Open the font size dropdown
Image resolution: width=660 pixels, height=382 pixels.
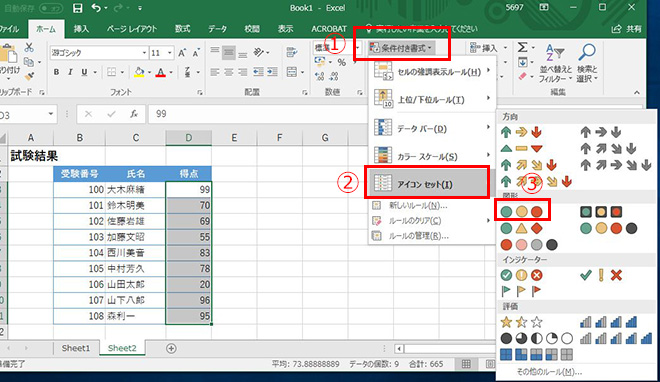170,53
